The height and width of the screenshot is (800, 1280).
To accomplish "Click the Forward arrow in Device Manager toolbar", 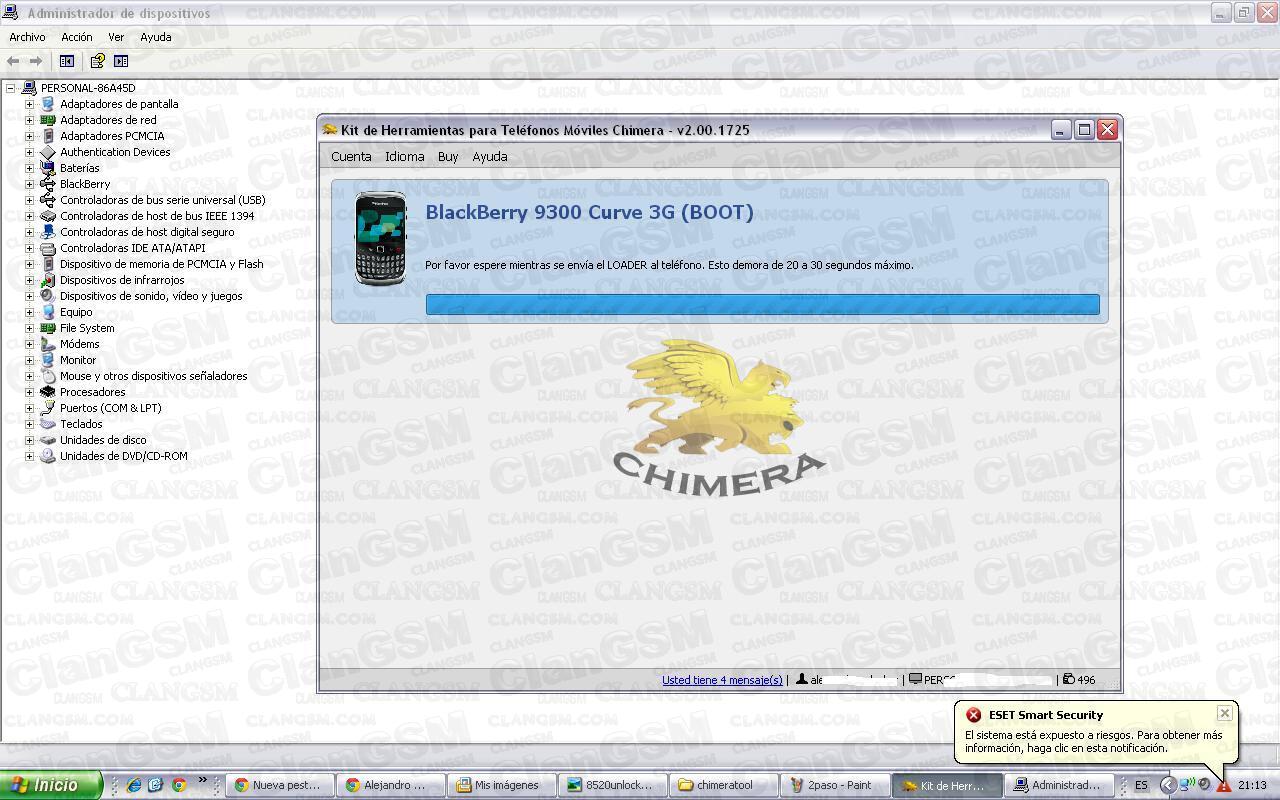I will coord(35,61).
